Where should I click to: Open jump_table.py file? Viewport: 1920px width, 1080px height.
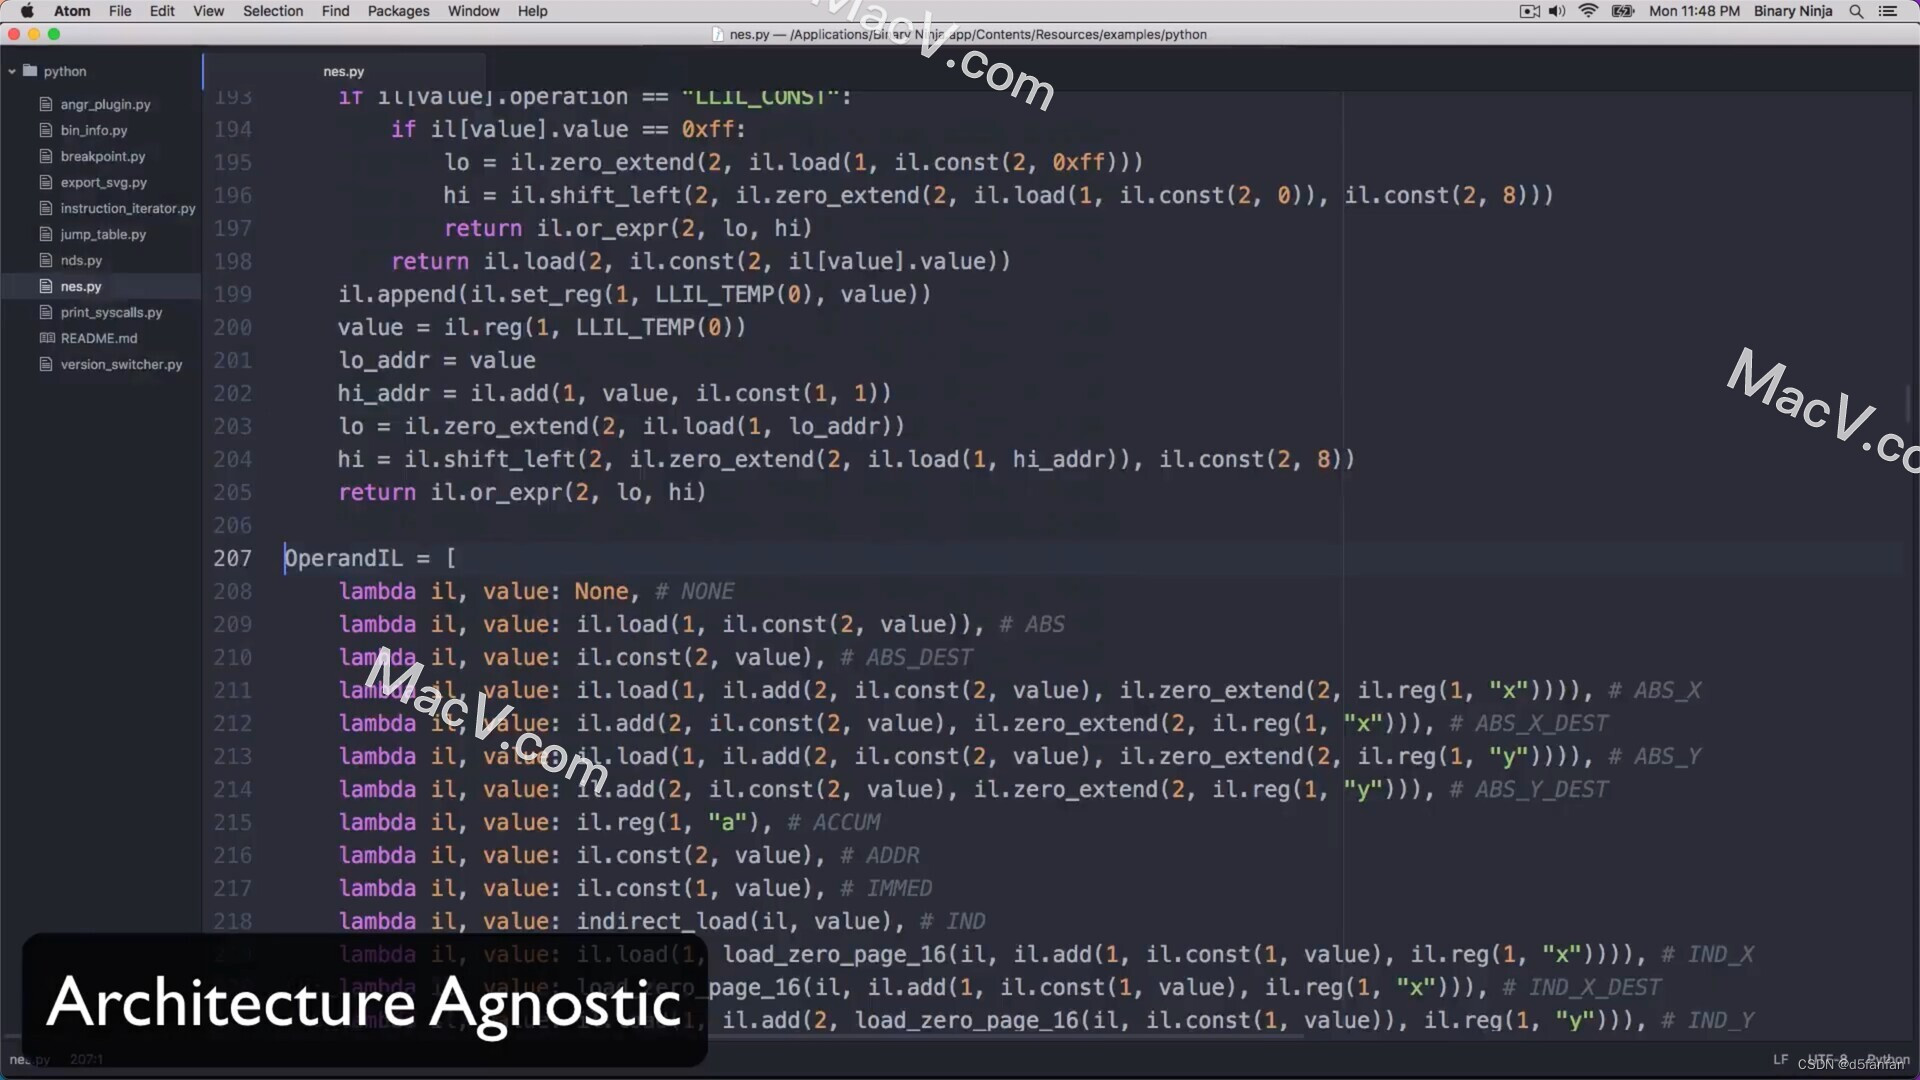(x=102, y=234)
